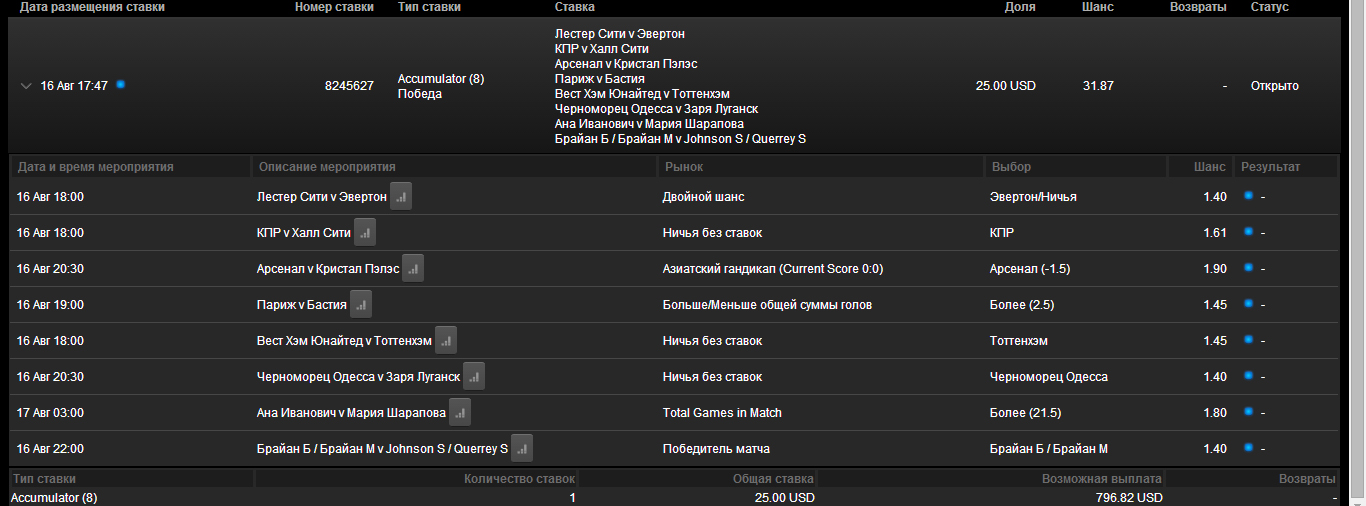Click Арсенал (-1.5) selection cell
This screenshot has width=1366, height=506.
tap(1029, 269)
